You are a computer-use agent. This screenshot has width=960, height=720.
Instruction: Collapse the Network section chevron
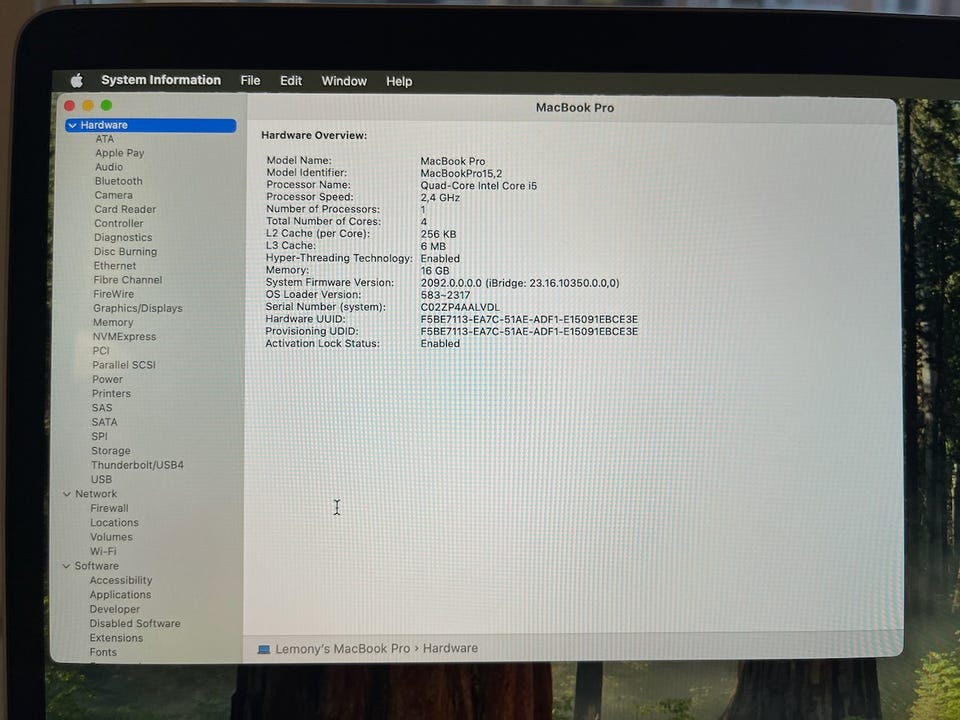[67, 493]
